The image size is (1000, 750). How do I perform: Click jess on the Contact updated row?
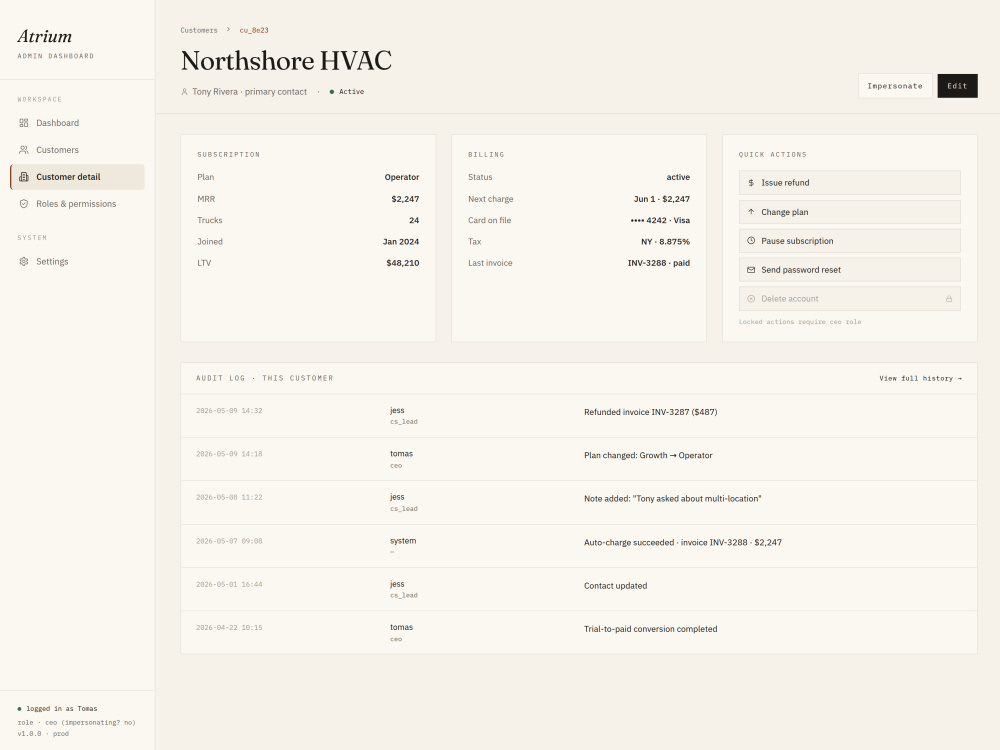(397, 584)
